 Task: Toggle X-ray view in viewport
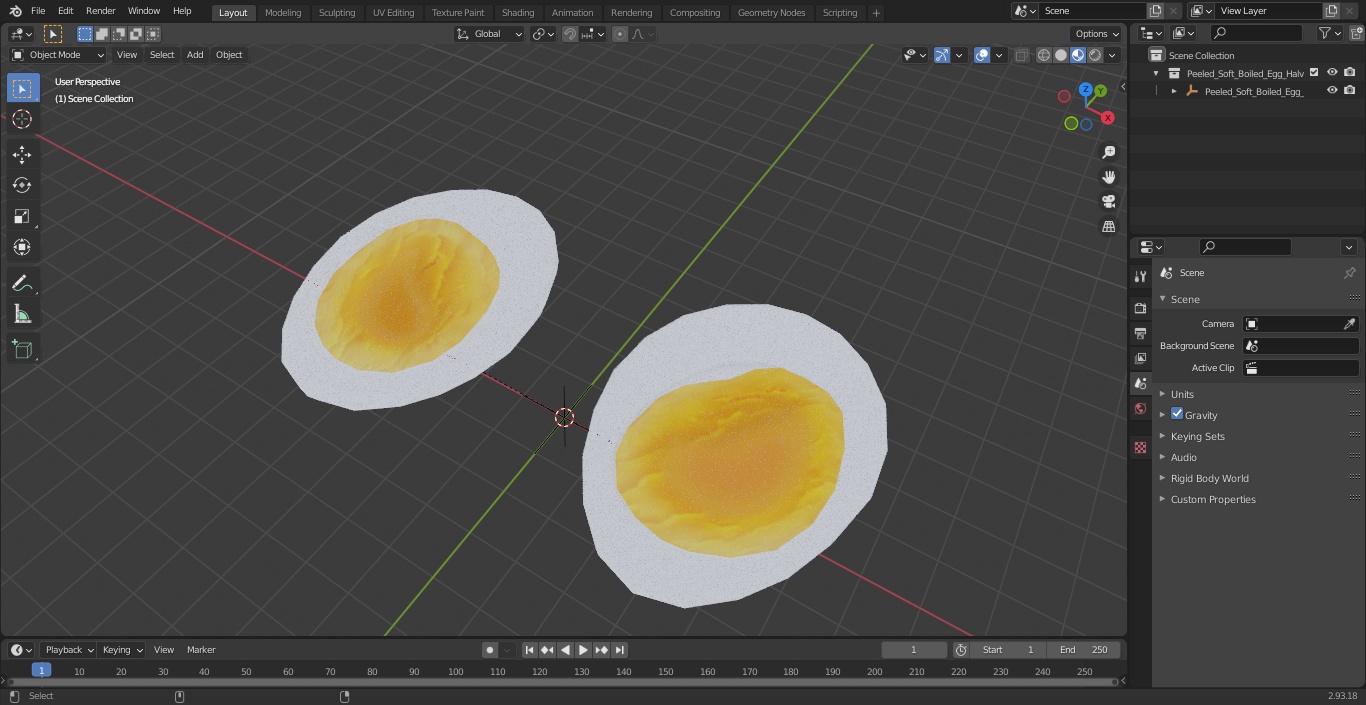(1021, 55)
